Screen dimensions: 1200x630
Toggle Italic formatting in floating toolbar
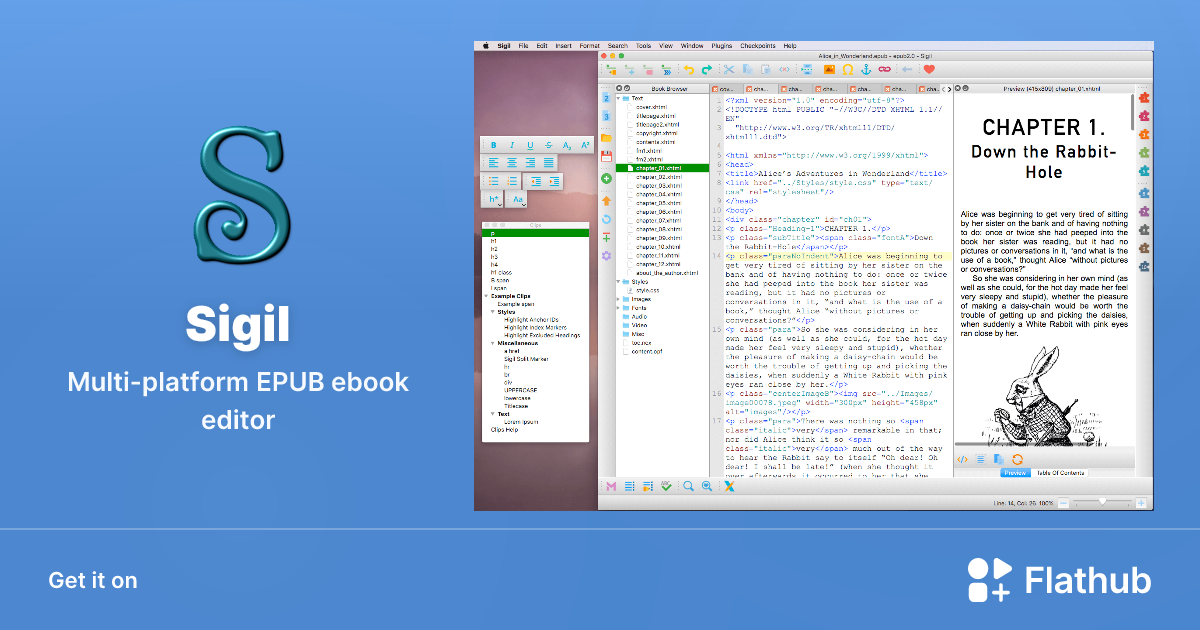point(512,146)
